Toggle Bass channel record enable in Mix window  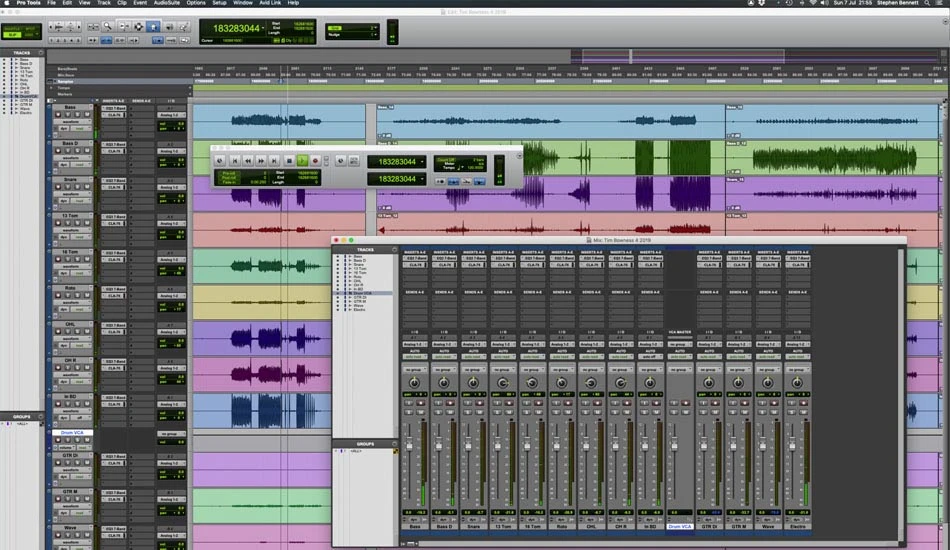coord(421,403)
